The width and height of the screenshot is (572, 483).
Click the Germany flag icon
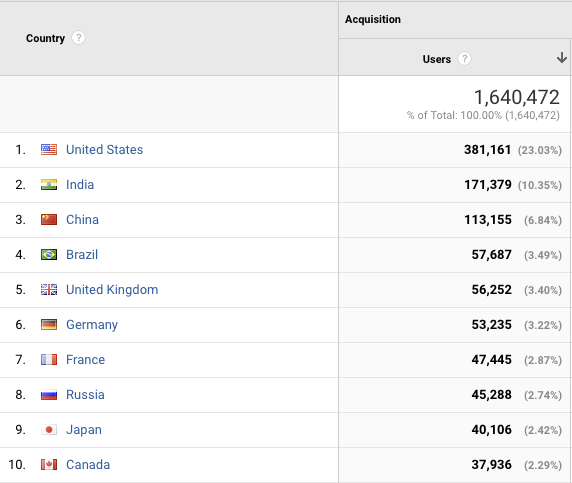pos(49,325)
